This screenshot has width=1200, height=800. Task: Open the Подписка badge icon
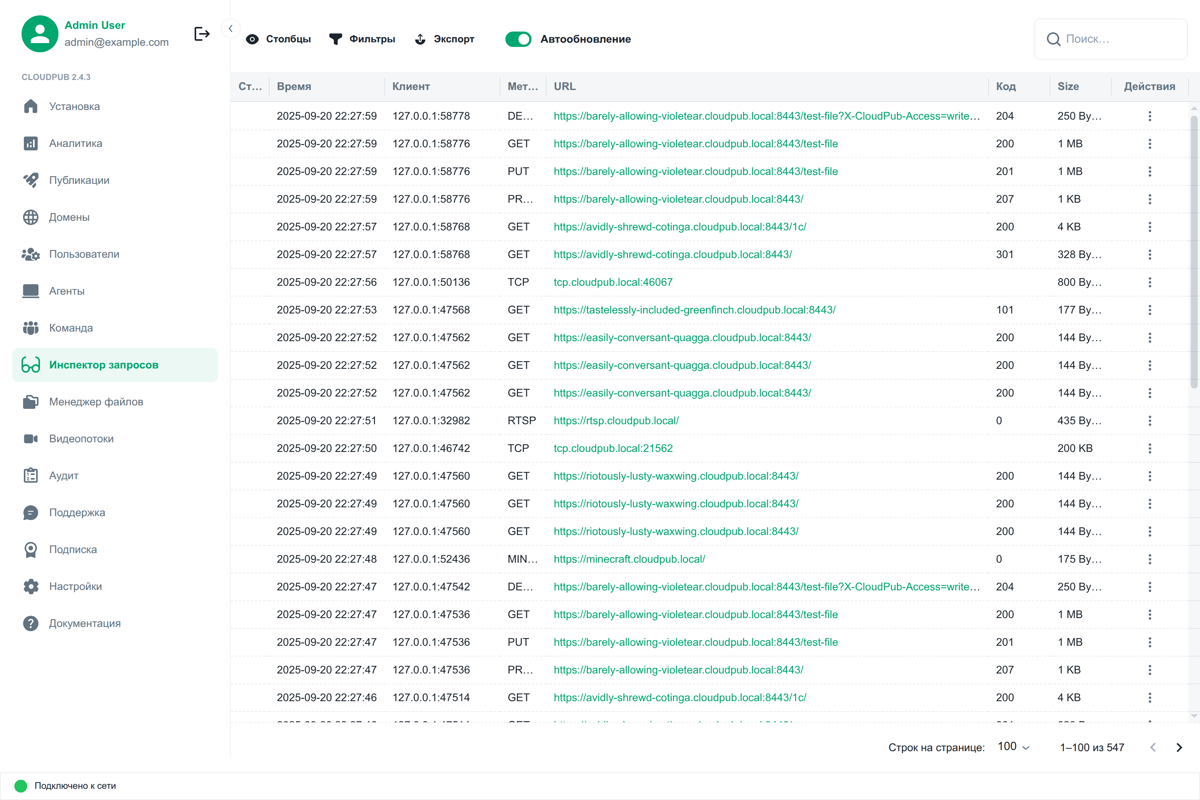point(31,550)
